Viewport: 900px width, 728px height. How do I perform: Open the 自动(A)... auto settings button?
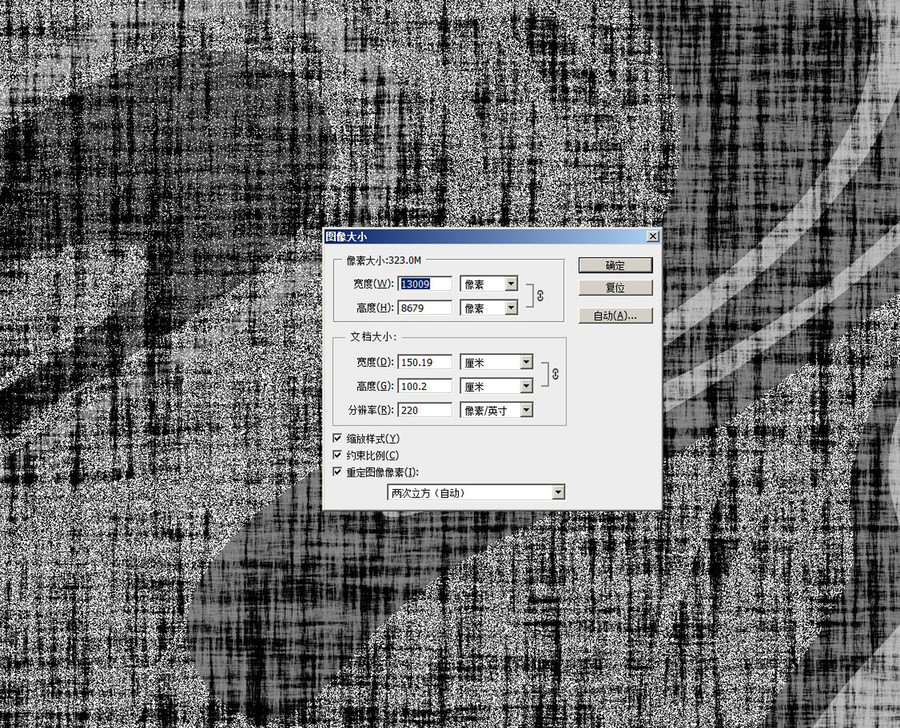click(615, 315)
